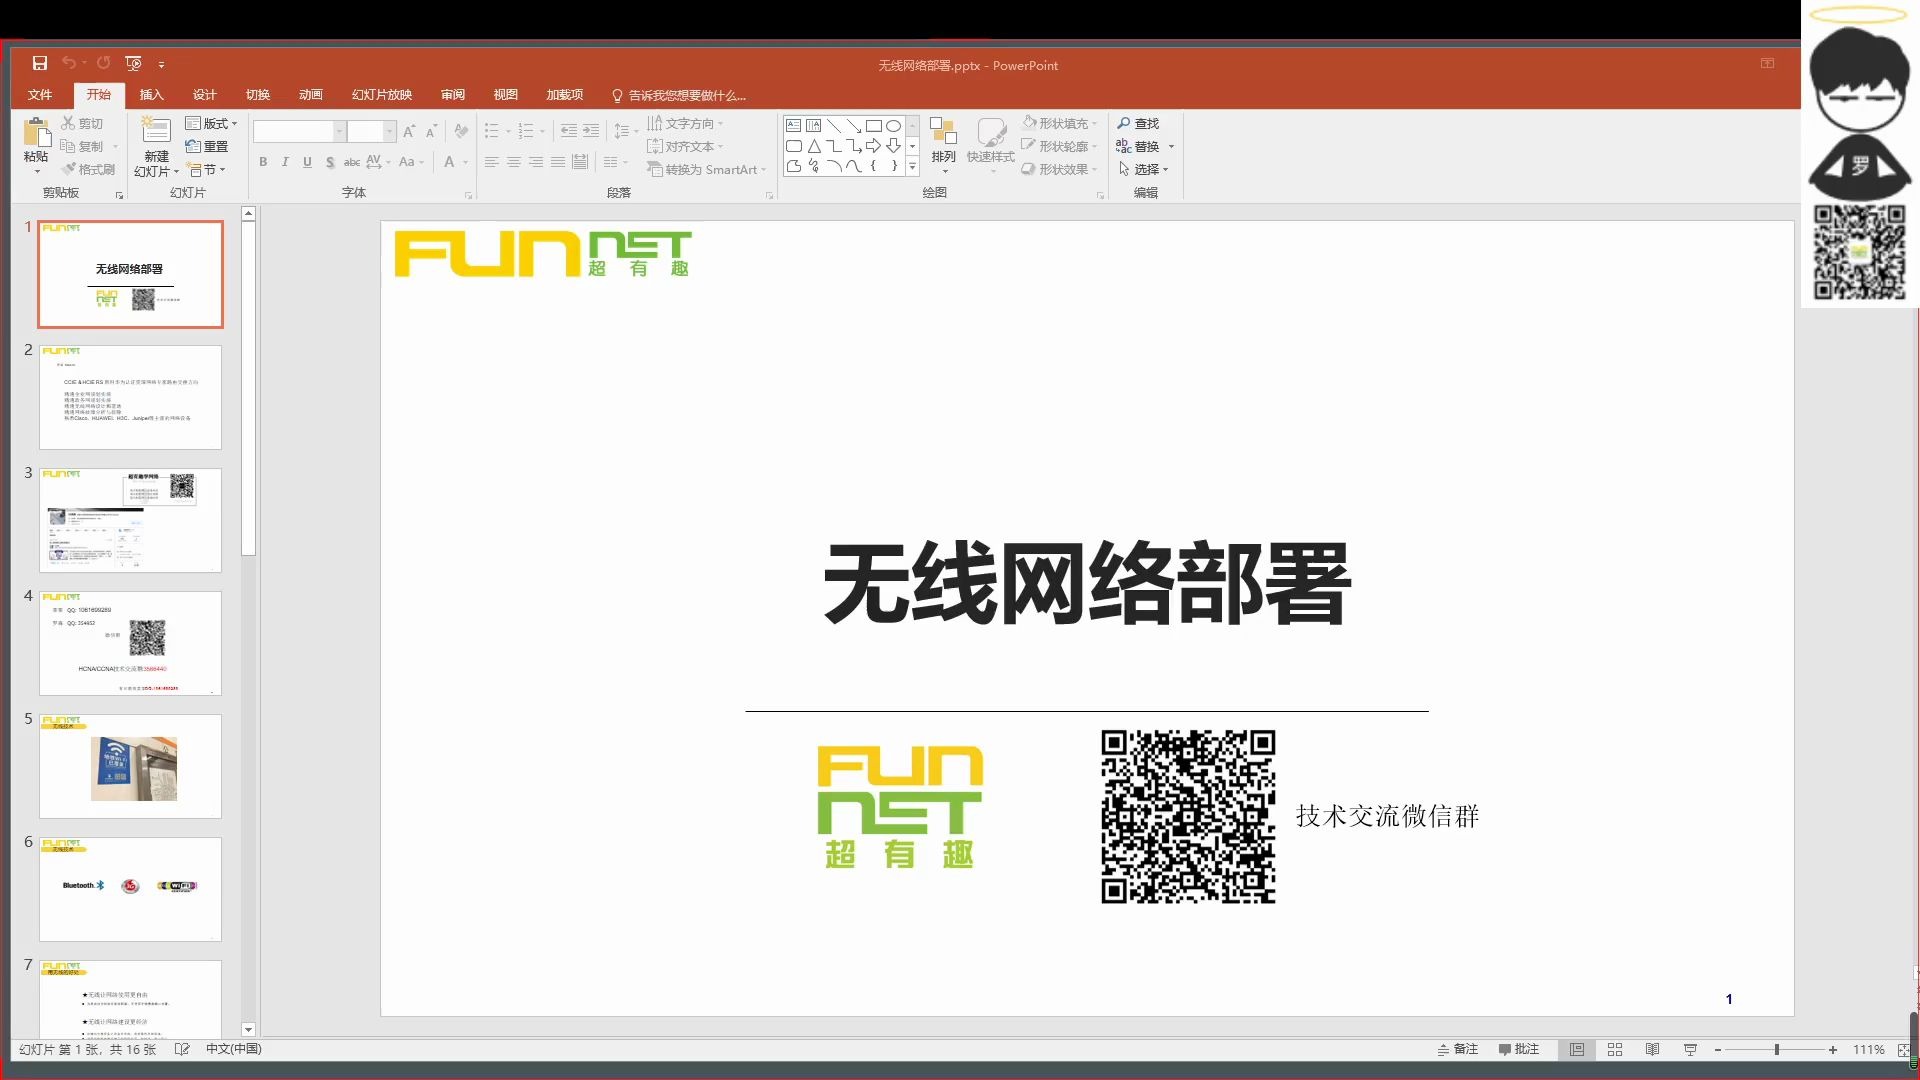Open the font size dropdown
Viewport: 1920px width, 1080px height.
point(388,131)
